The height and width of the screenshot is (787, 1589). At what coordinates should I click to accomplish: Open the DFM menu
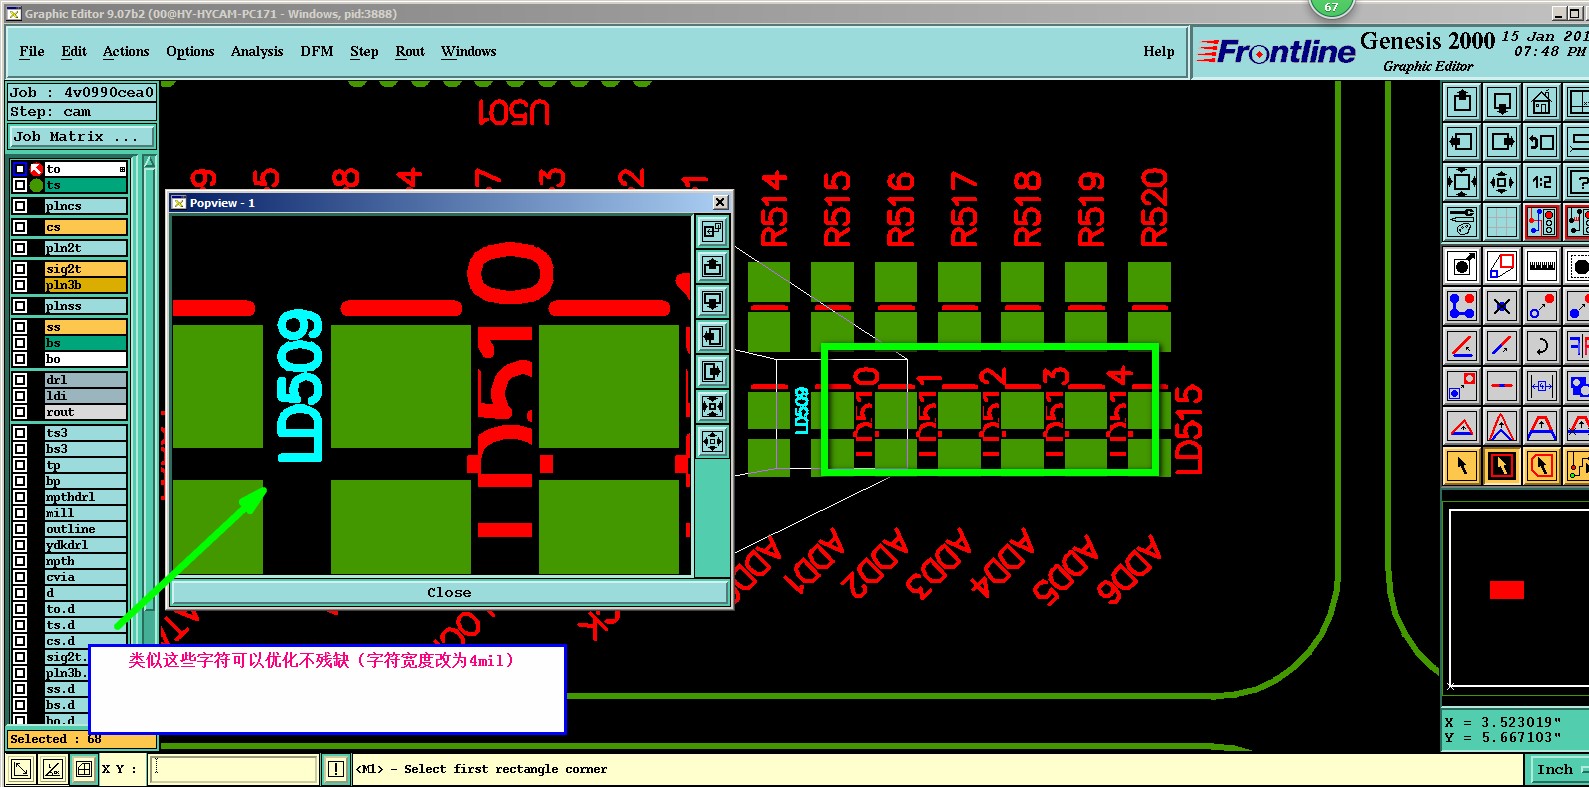(x=317, y=51)
